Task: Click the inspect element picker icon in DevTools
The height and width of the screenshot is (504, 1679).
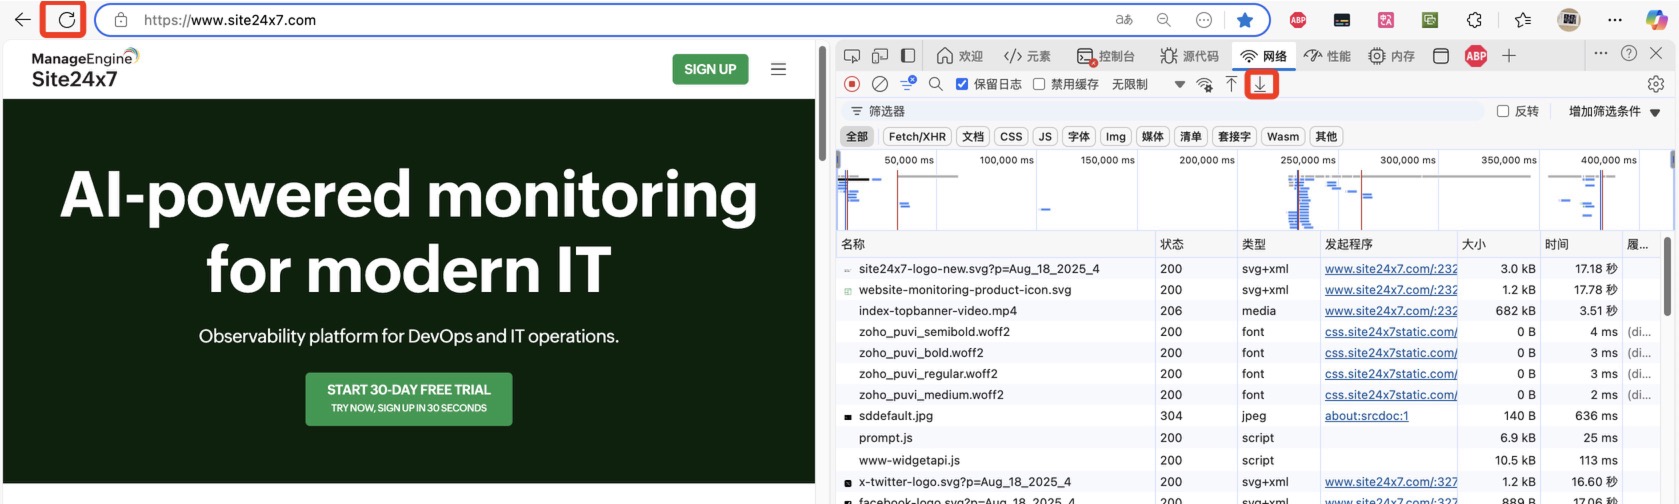Action: [852, 56]
